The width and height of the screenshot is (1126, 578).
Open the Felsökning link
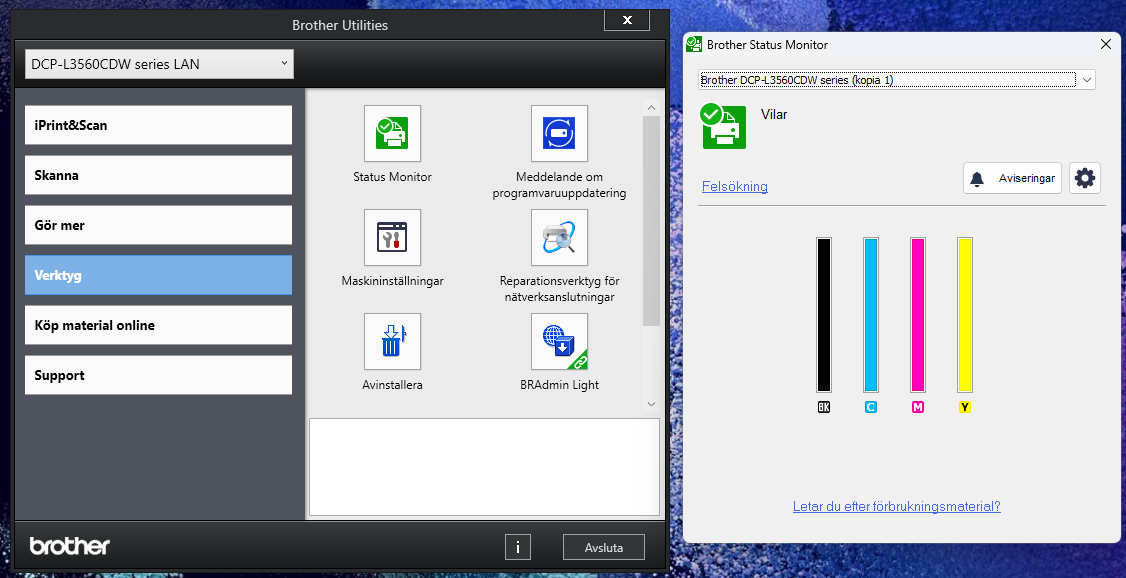[735, 186]
